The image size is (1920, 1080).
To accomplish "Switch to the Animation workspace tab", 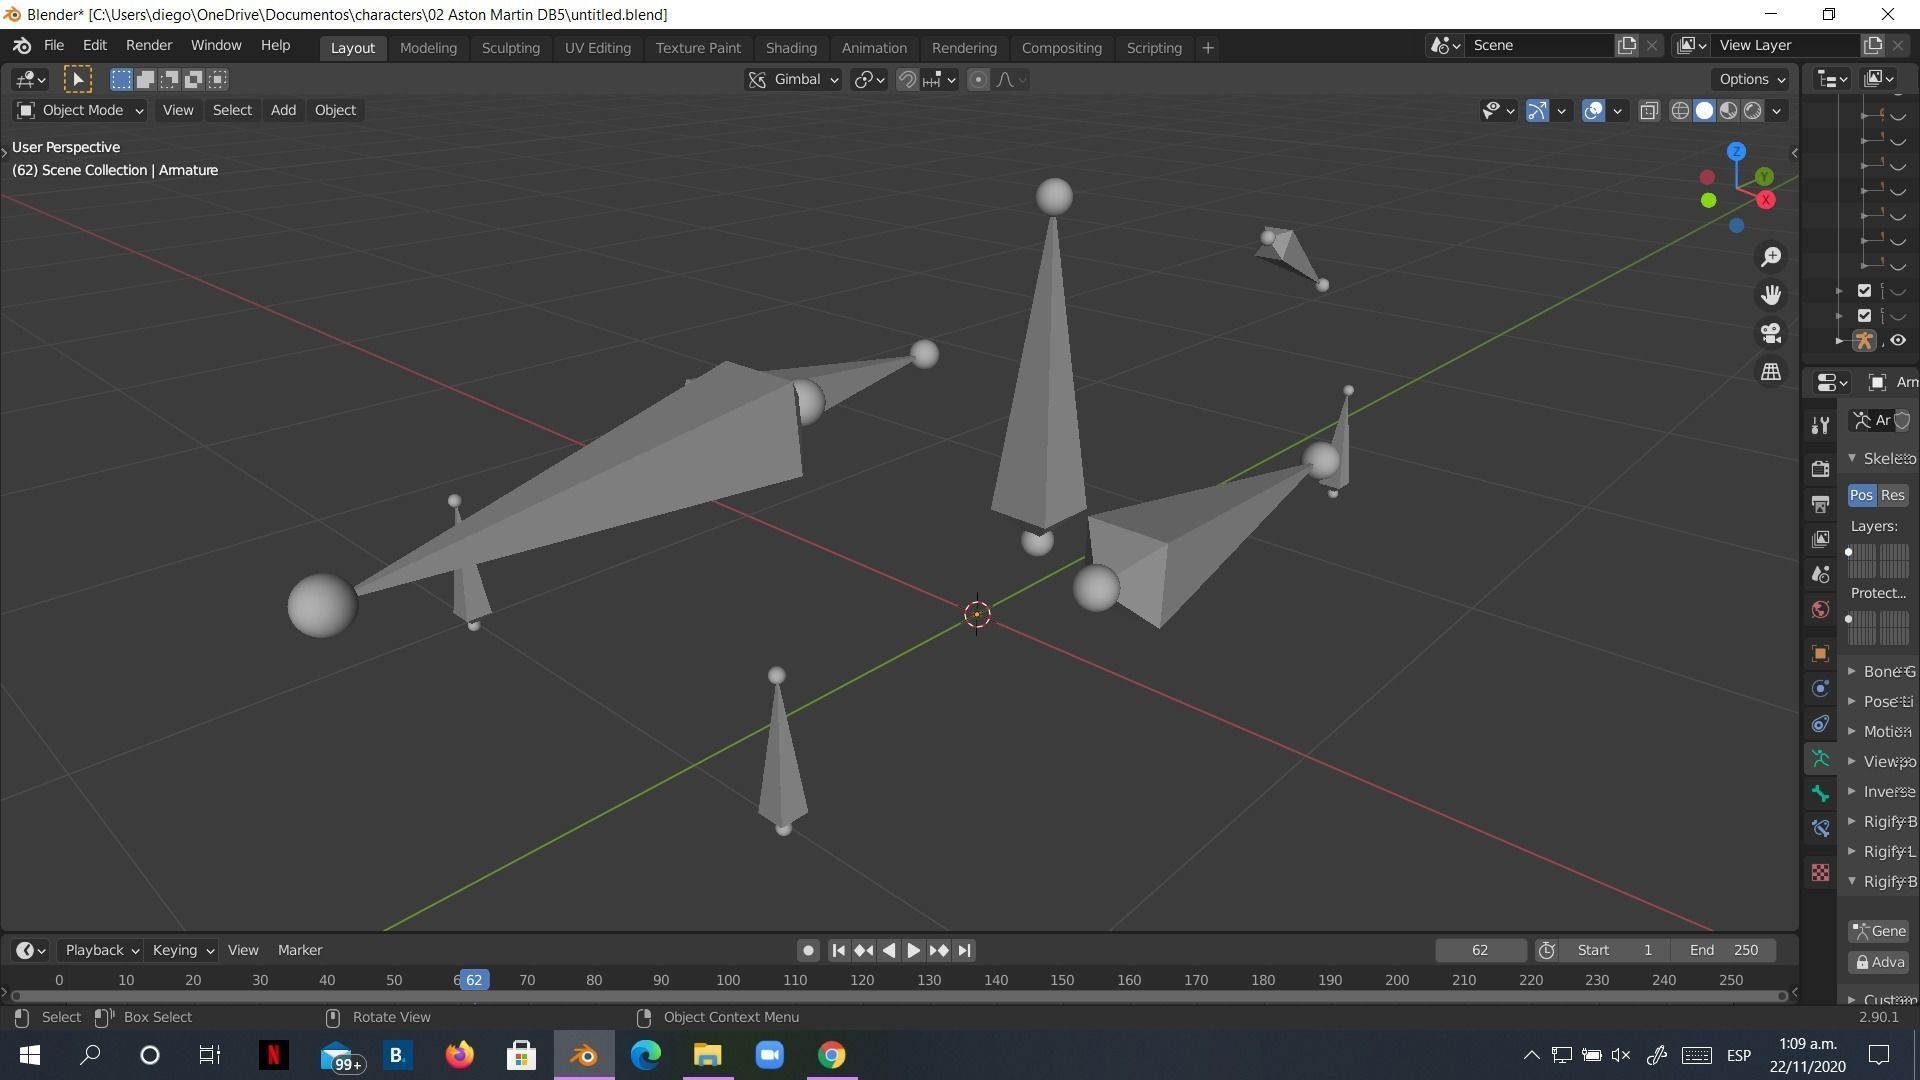I will click(873, 48).
